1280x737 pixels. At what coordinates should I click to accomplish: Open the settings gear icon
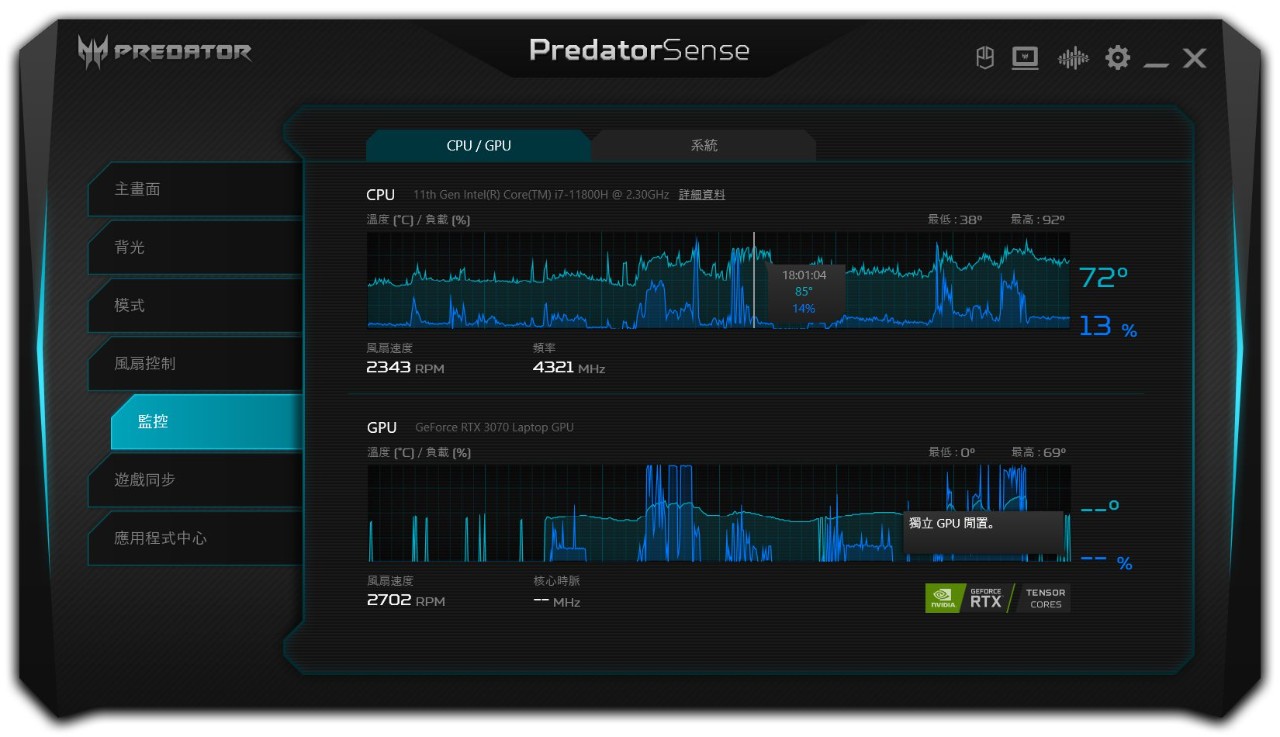point(1117,58)
